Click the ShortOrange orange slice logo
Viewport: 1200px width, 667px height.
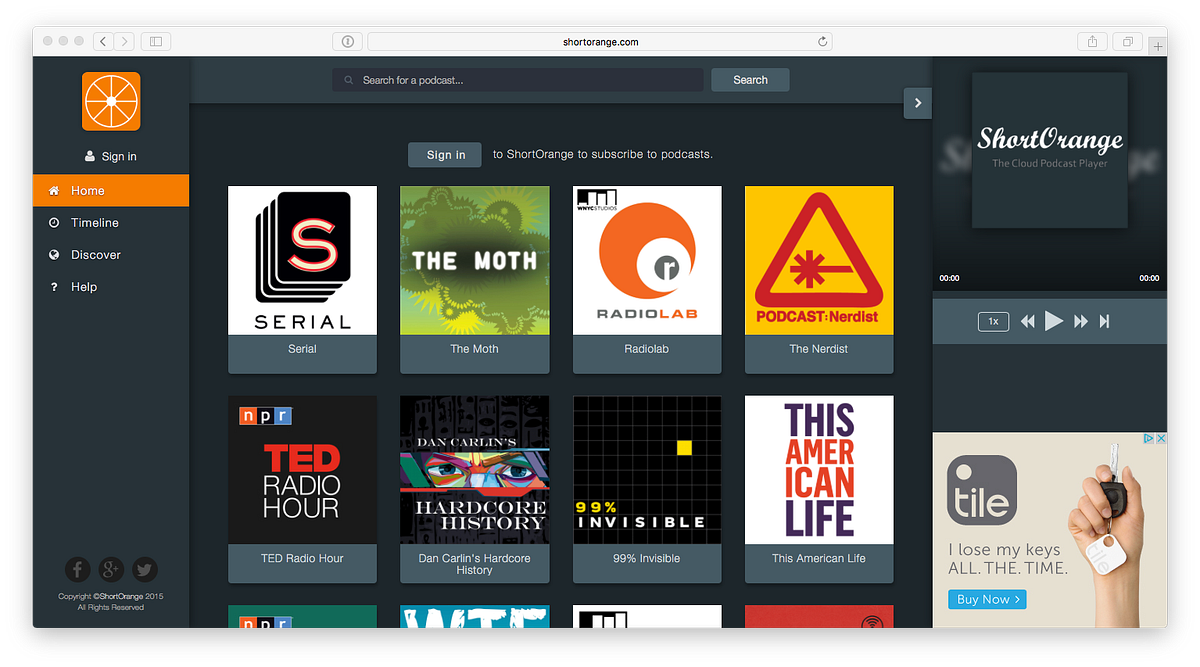(x=111, y=101)
